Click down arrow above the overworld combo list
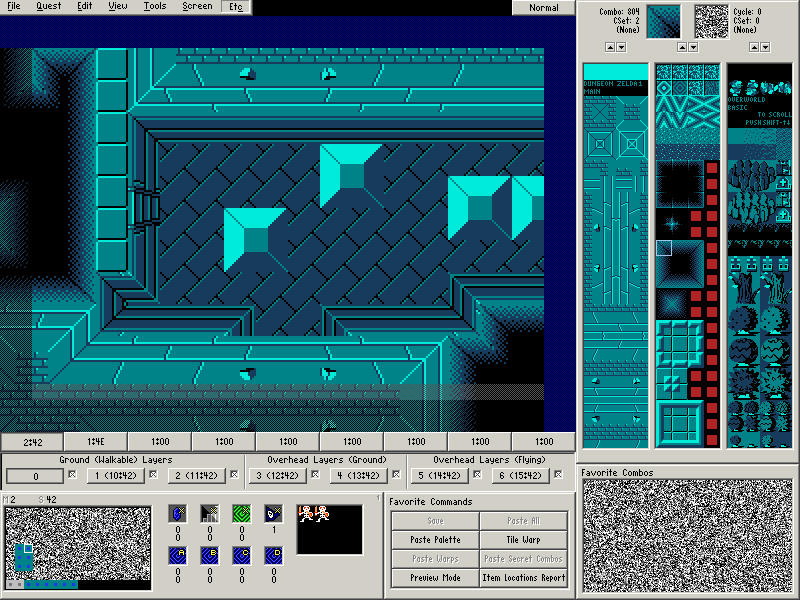Screen dimensions: 800x600 point(765,47)
